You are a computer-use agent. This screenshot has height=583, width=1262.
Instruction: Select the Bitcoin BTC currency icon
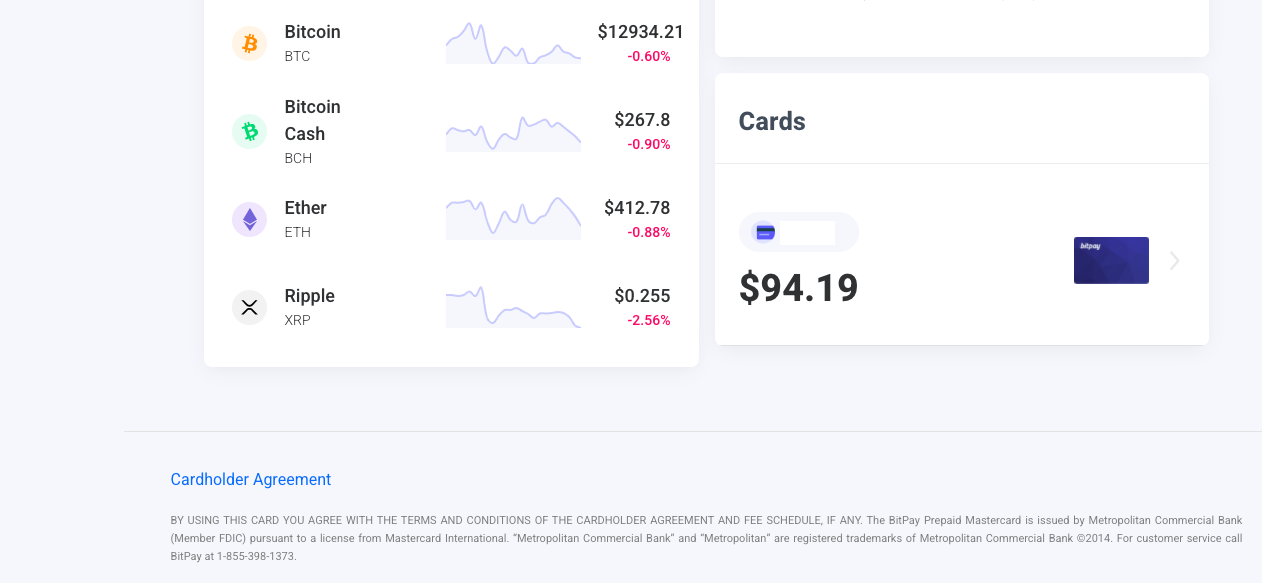click(249, 43)
